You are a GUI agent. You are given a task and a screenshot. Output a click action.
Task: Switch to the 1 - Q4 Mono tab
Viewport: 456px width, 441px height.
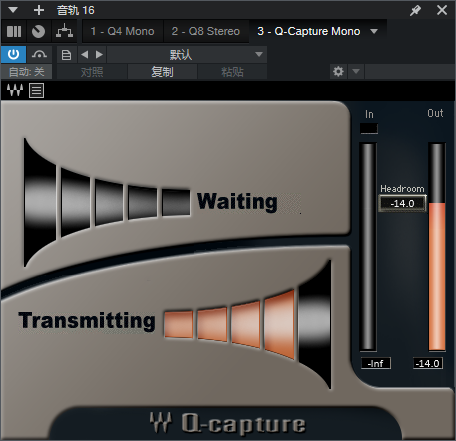click(x=122, y=31)
